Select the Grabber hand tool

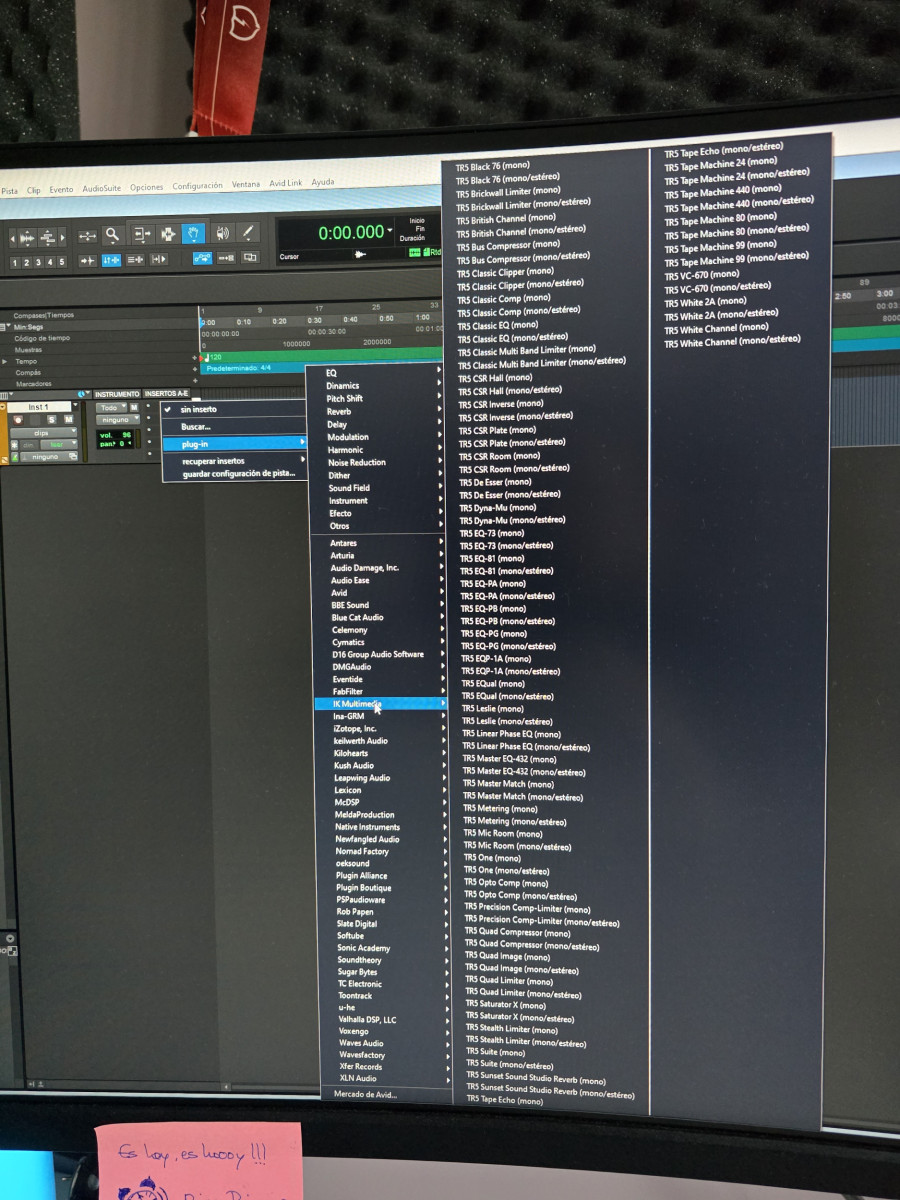pyautogui.click(x=193, y=233)
